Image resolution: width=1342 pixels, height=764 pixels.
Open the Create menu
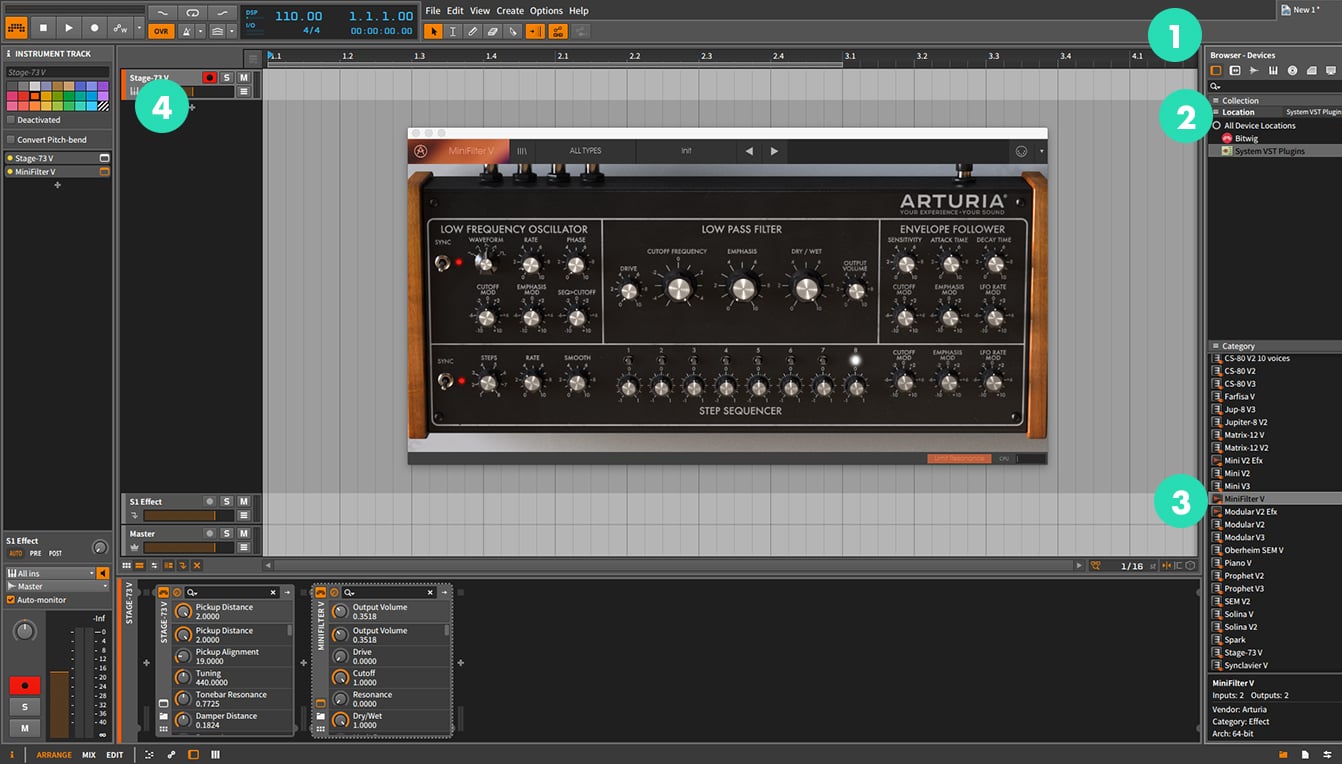(510, 11)
